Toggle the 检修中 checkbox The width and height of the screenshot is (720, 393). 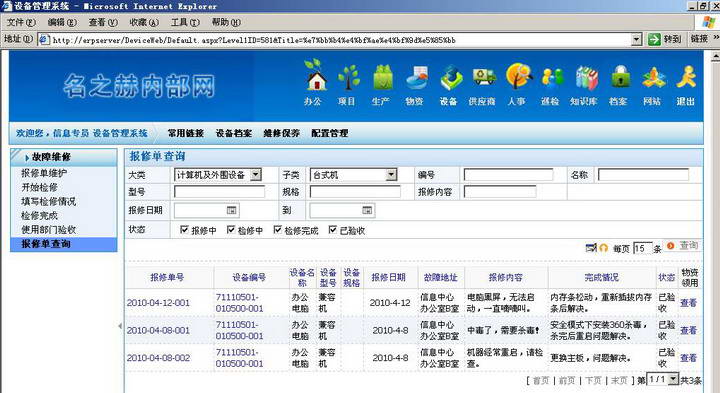pos(231,230)
